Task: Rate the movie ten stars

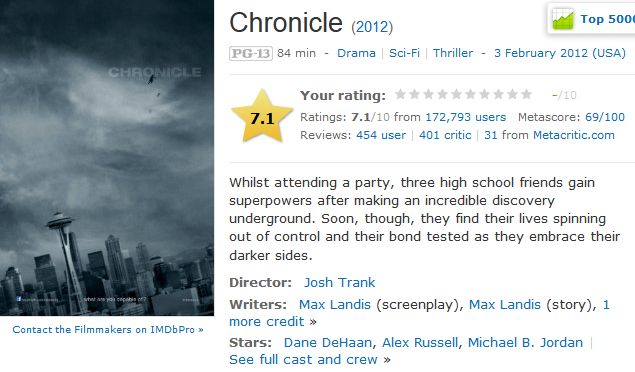Action: (526, 95)
